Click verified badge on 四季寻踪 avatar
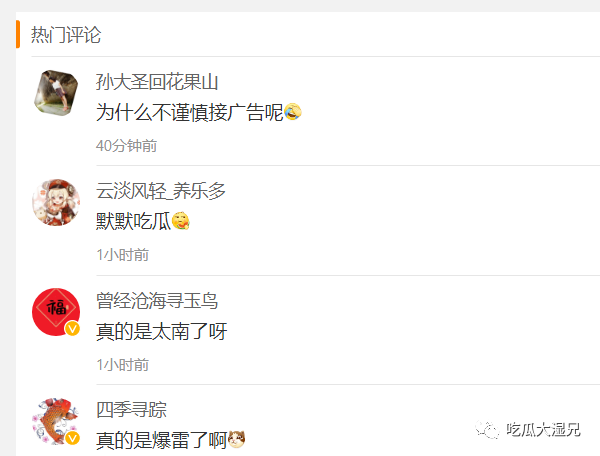Image resolution: width=600 pixels, height=456 pixels. coord(72,438)
